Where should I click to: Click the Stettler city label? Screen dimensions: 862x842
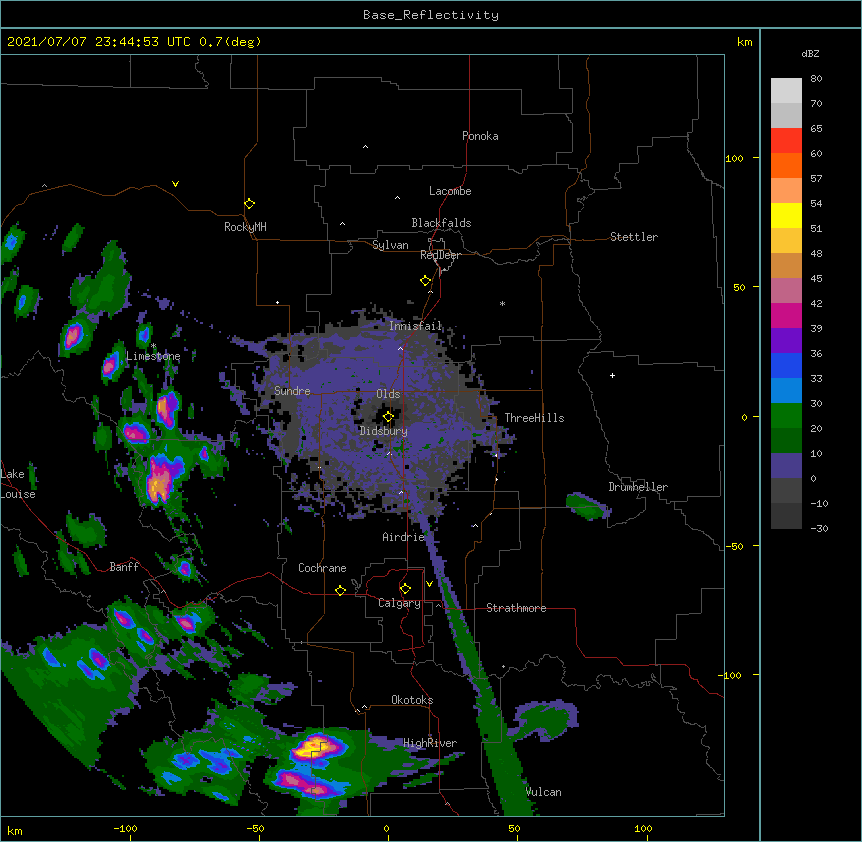point(633,237)
